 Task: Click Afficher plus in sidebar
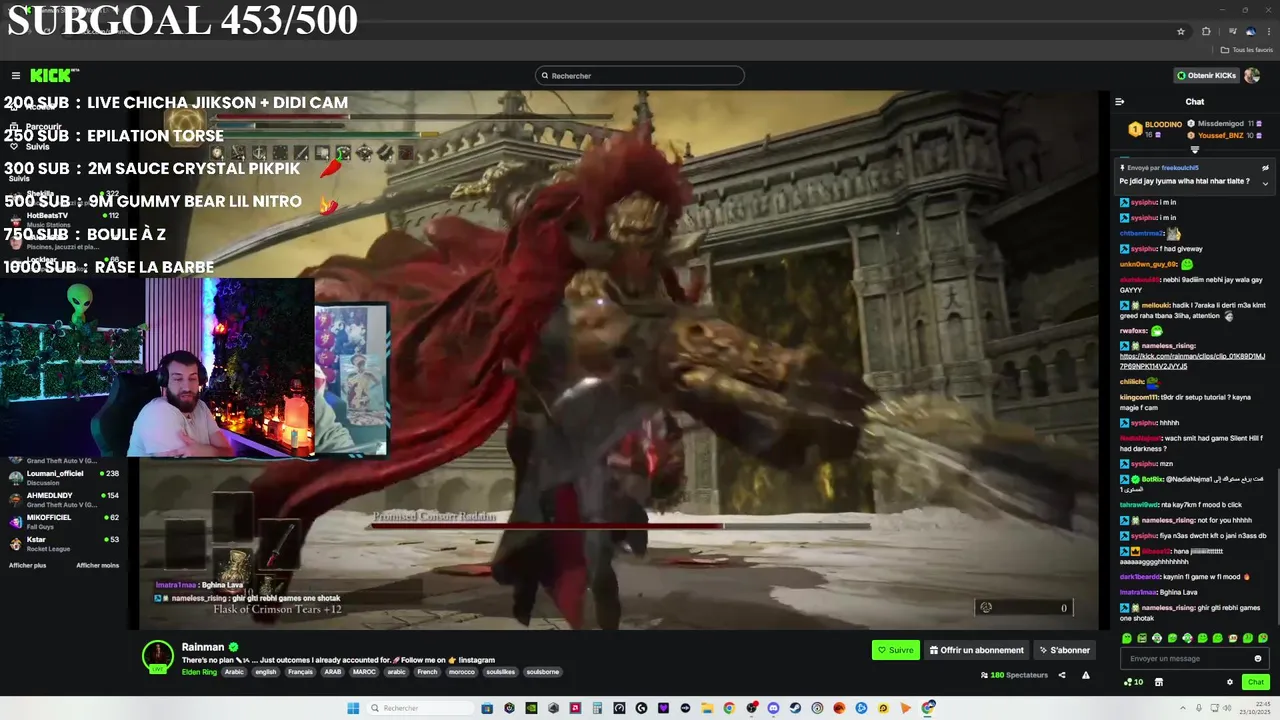(28, 565)
